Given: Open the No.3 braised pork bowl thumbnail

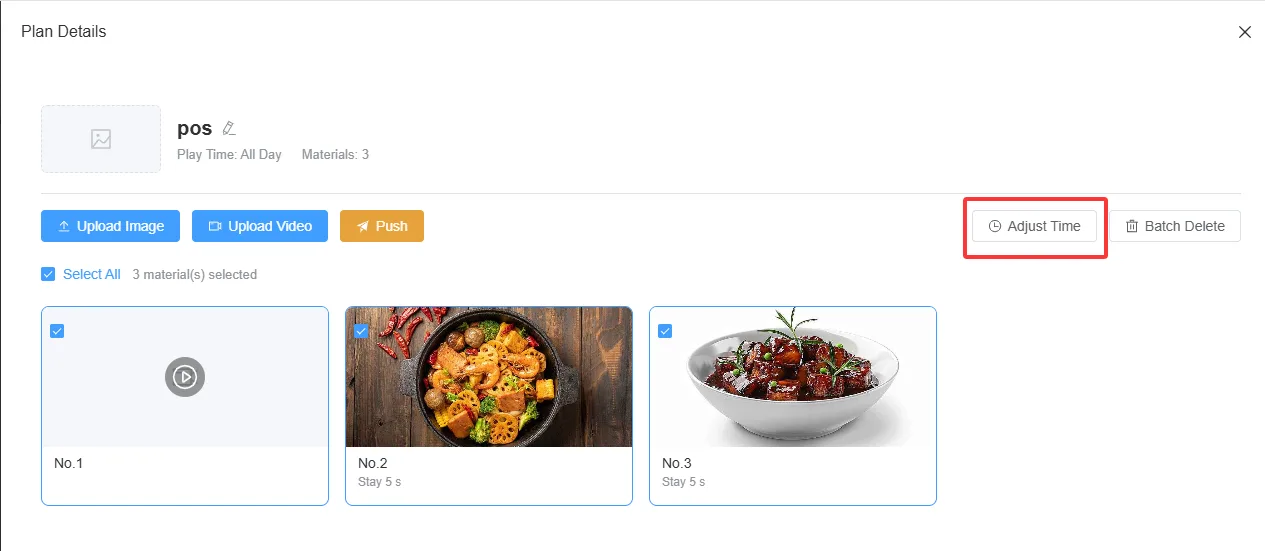Looking at the screenshot, I should point(793,377).
